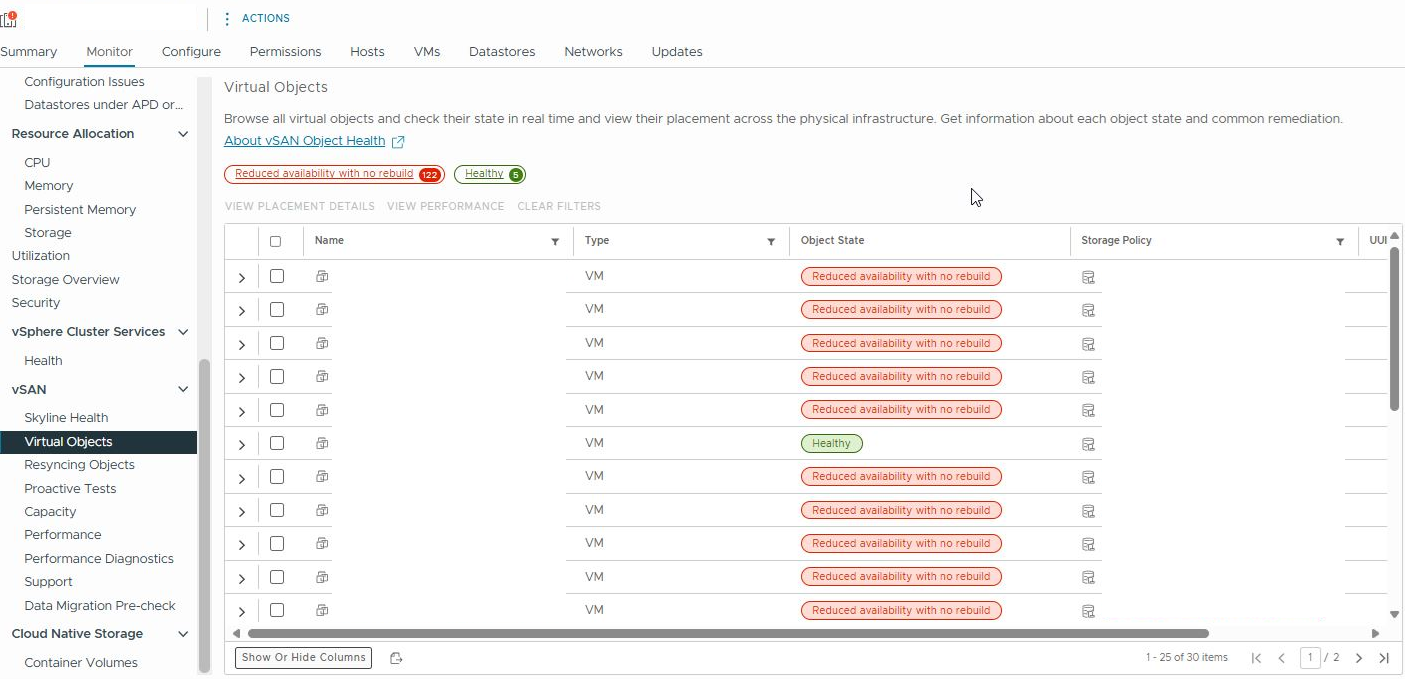Click the storage policy icon in first row
The width and height of the screenshot is (1405, 679).
pyautogui.click(x=1088, y=277)
